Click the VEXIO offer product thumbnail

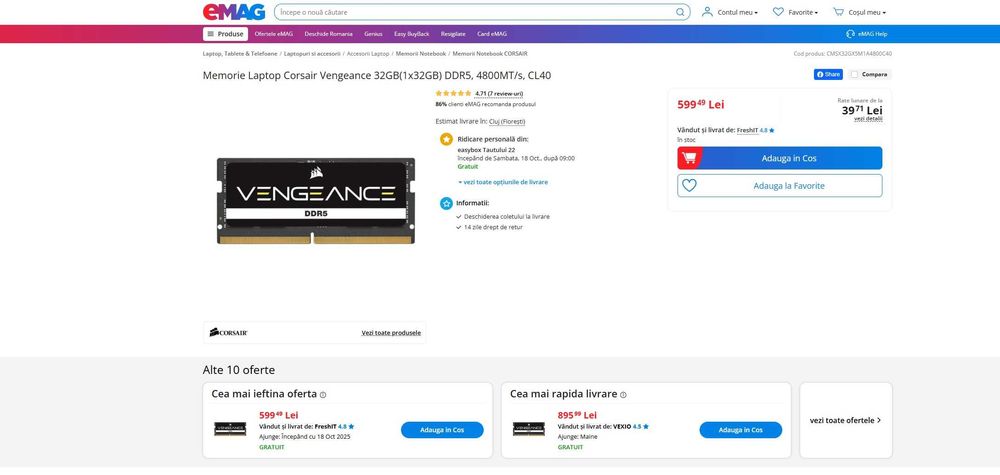[529, 428]
